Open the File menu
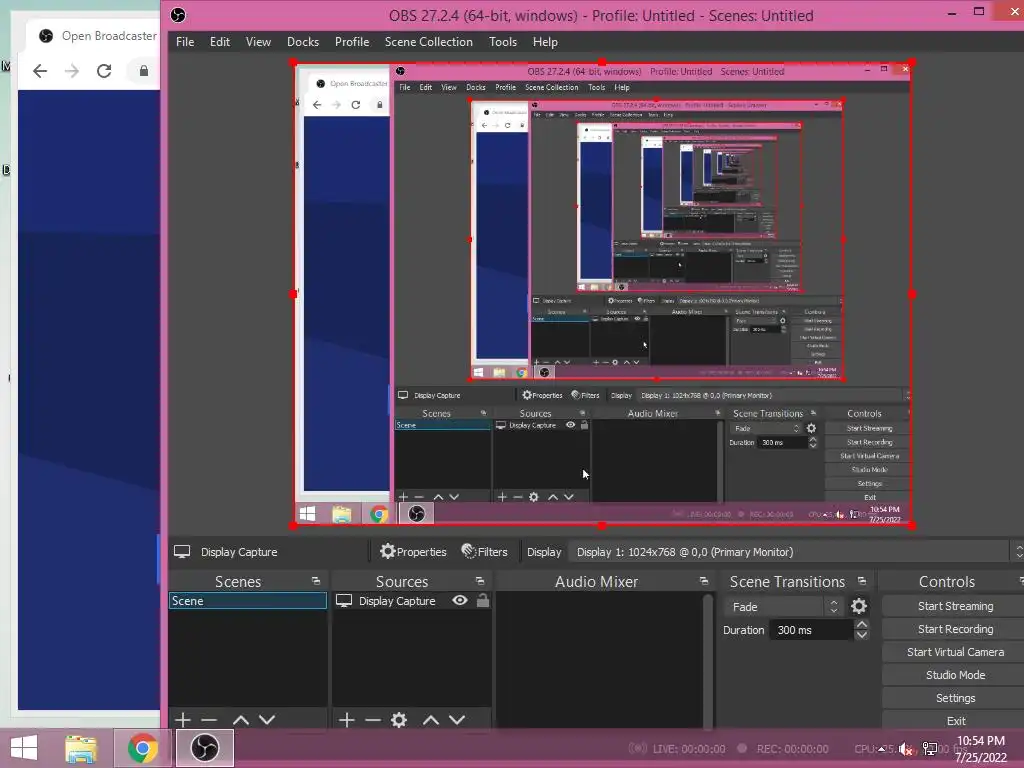The height and width of the screenshot is (768, 1024). coord(185,42)
